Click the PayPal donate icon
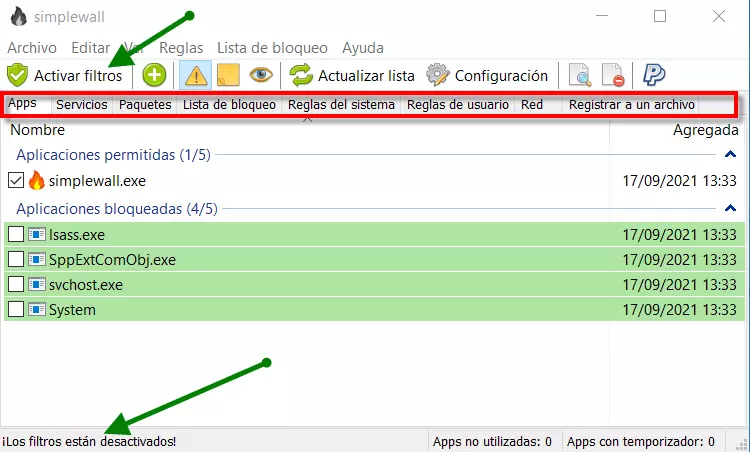Viewport: 750px width, 452px height. (x=654, y=75)
